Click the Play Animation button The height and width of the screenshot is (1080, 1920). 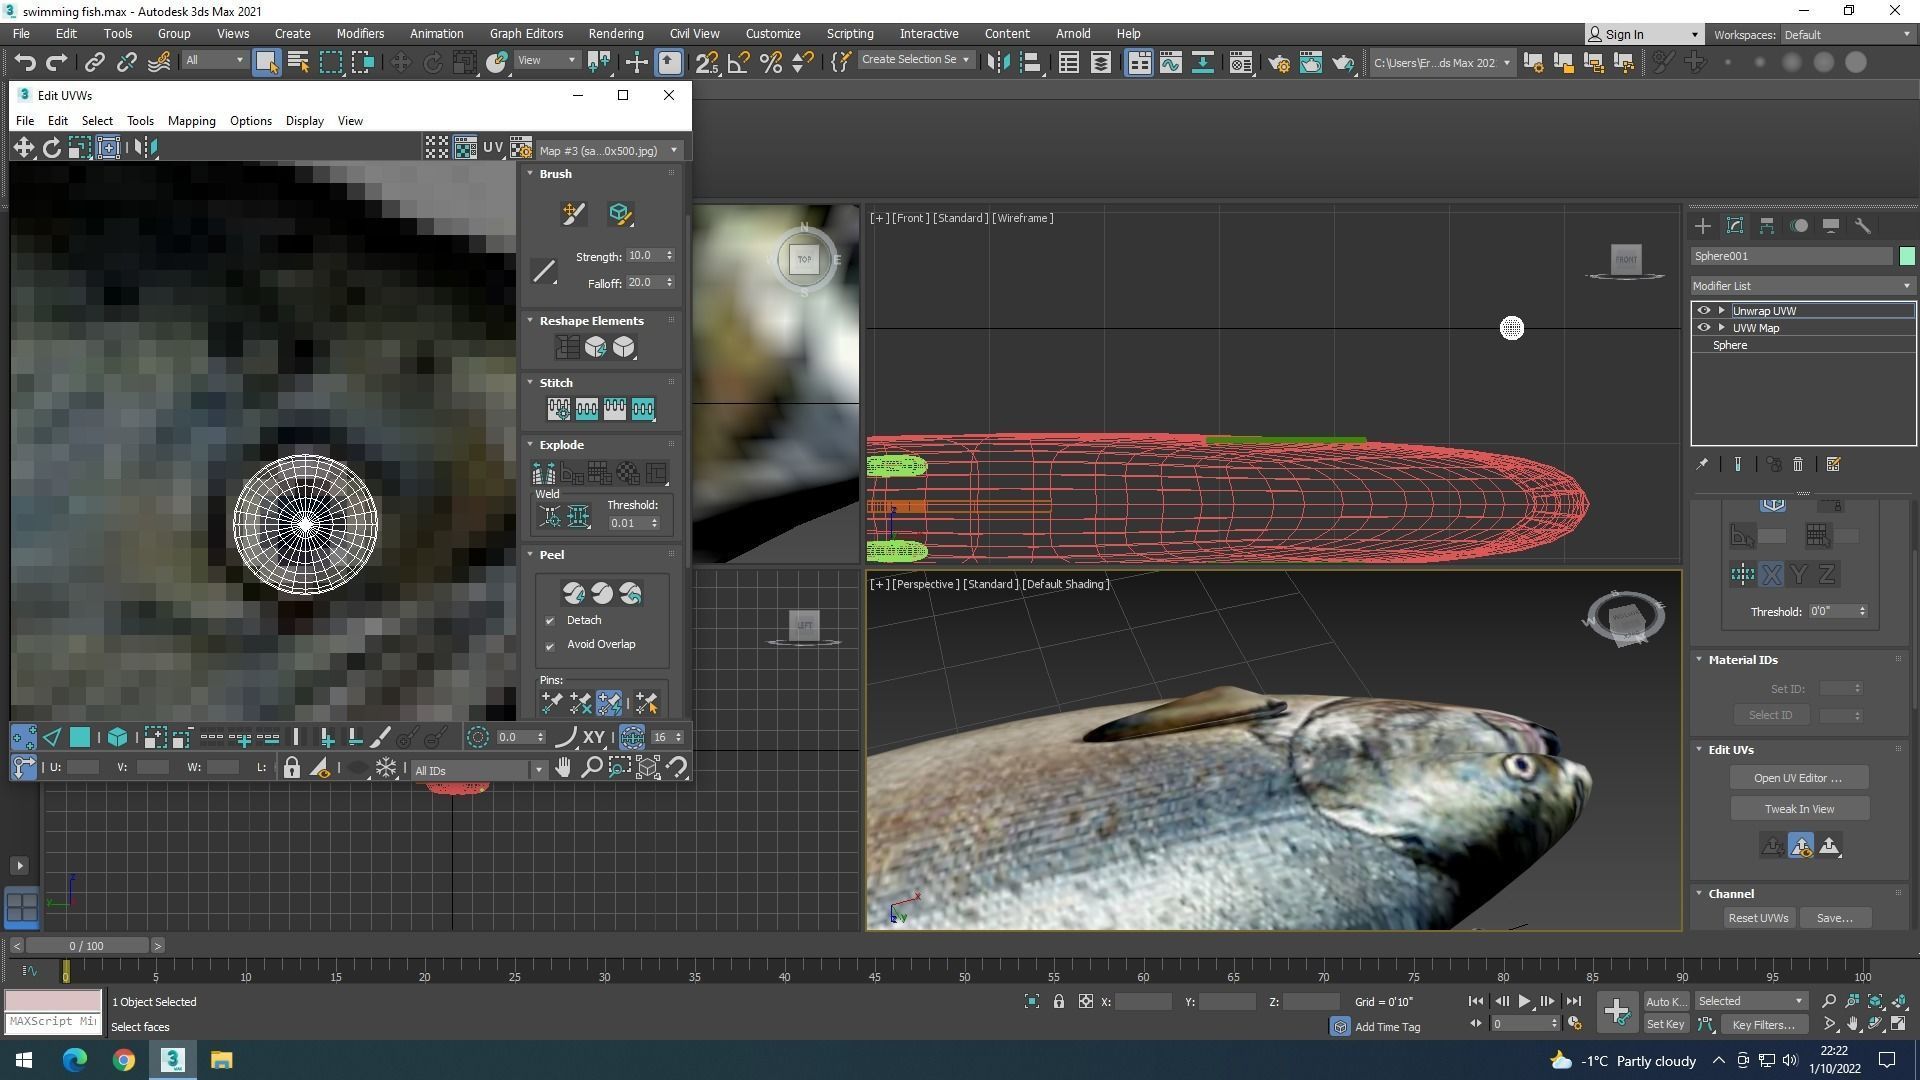pyautogui.click(x=1524, y=1001)
